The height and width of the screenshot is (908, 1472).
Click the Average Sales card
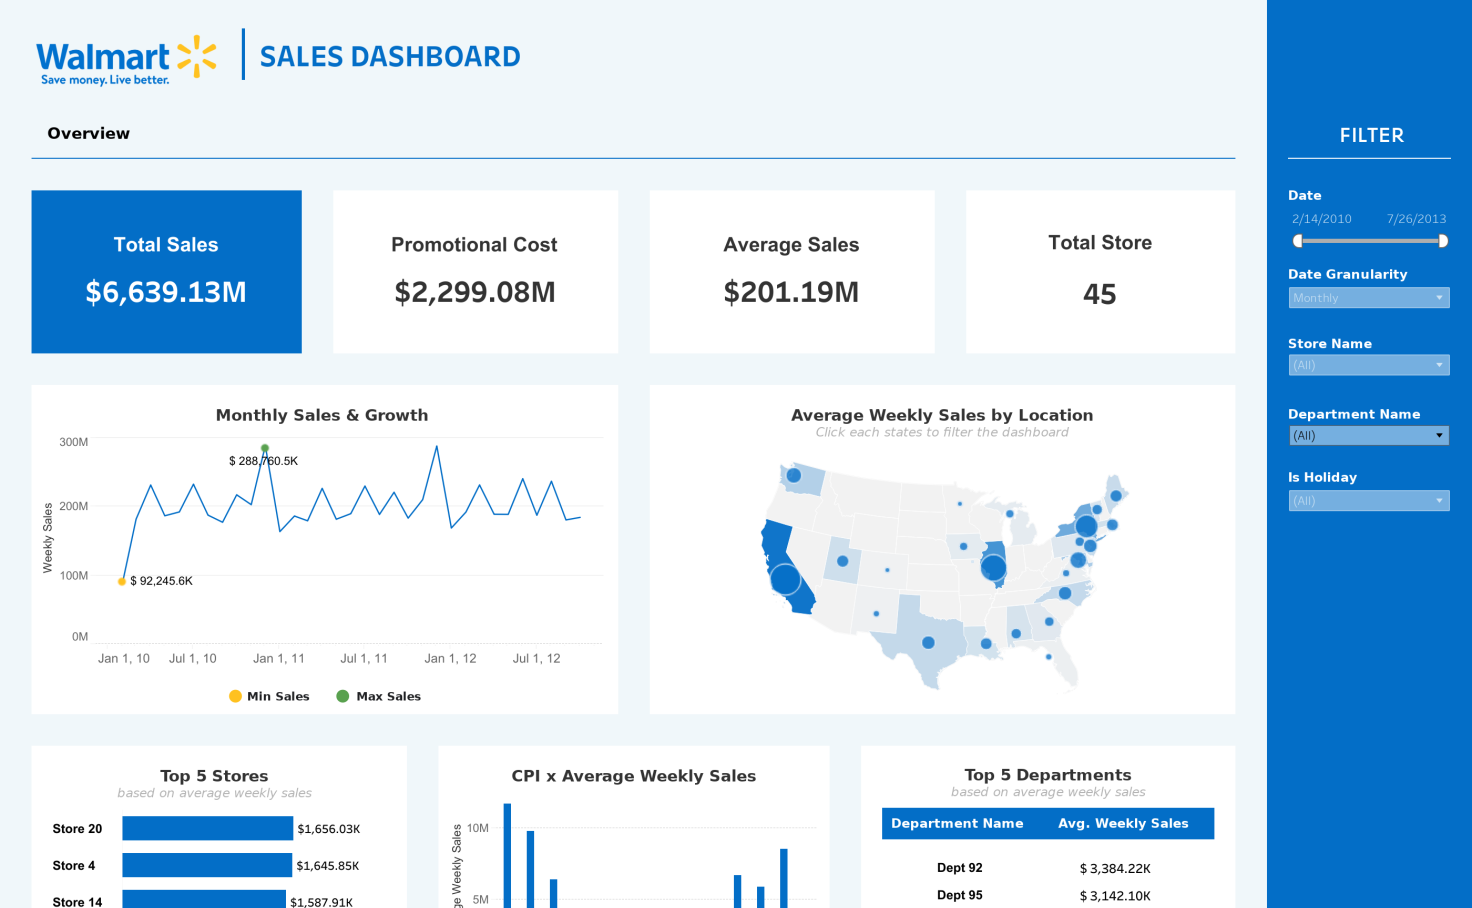tap(792, 272)
